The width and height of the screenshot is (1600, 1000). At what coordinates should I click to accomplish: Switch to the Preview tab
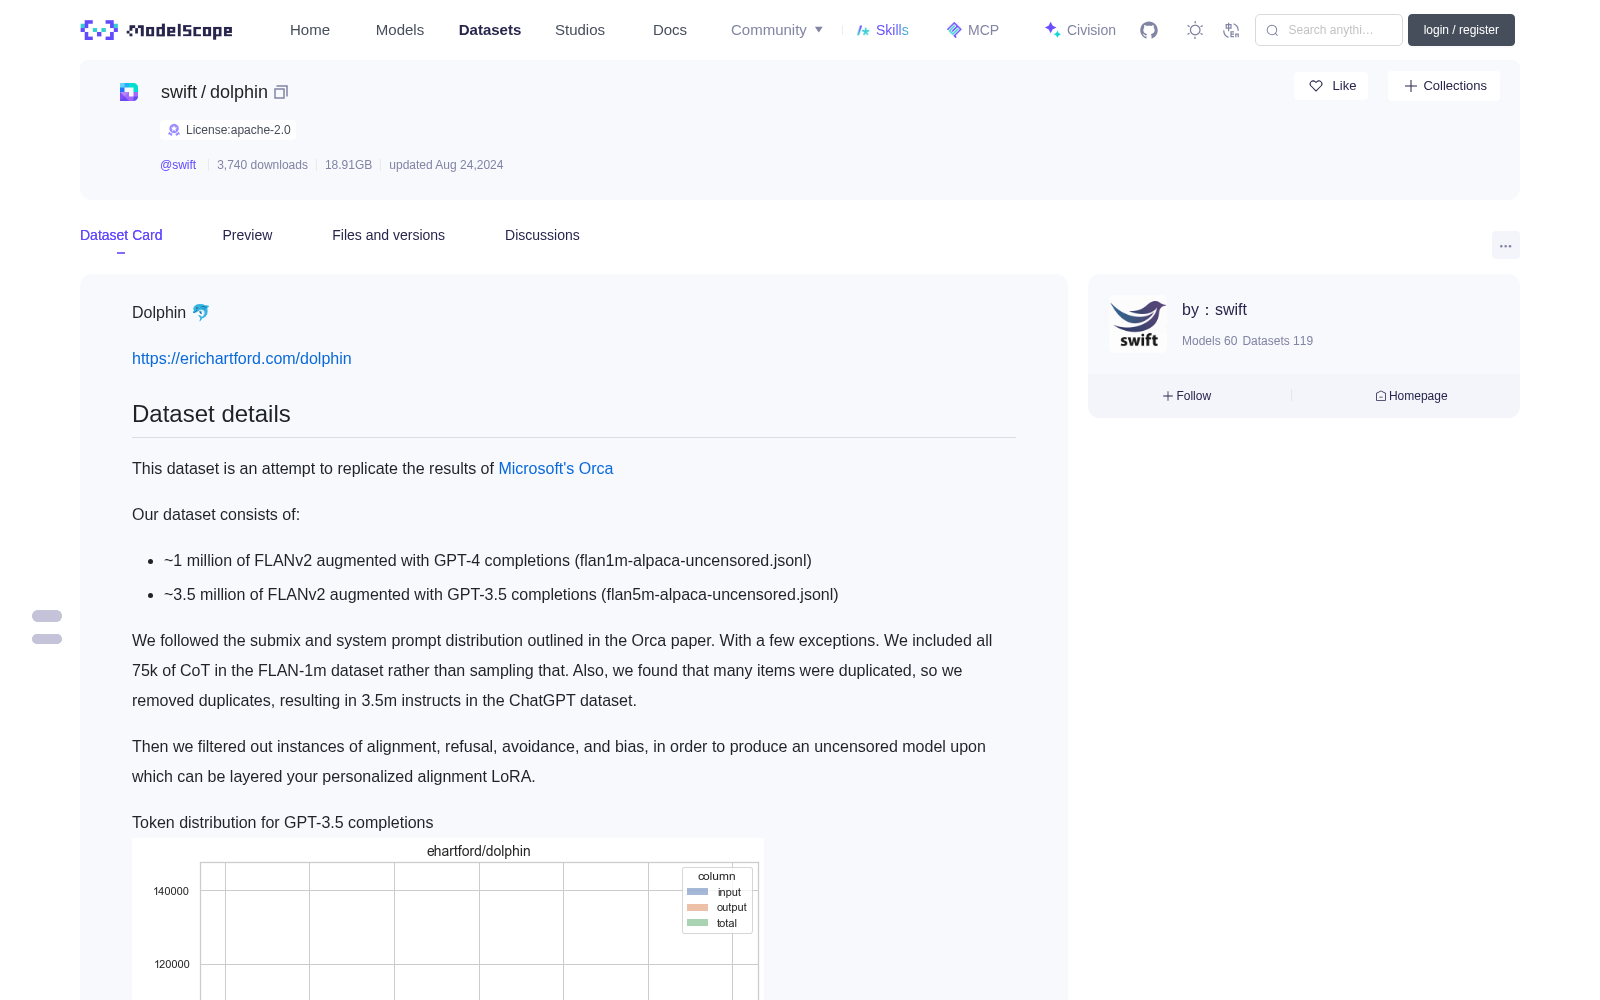(247, 235)
